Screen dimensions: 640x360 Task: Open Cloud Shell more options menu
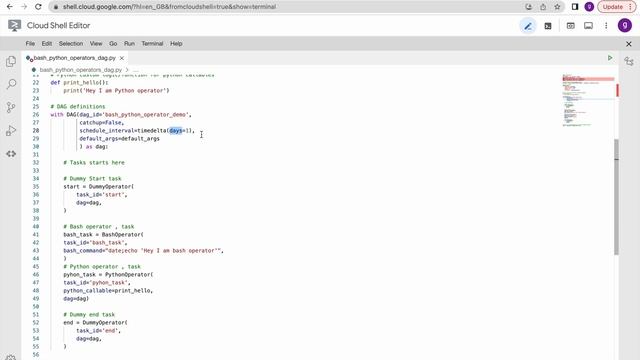coord(606,26)
